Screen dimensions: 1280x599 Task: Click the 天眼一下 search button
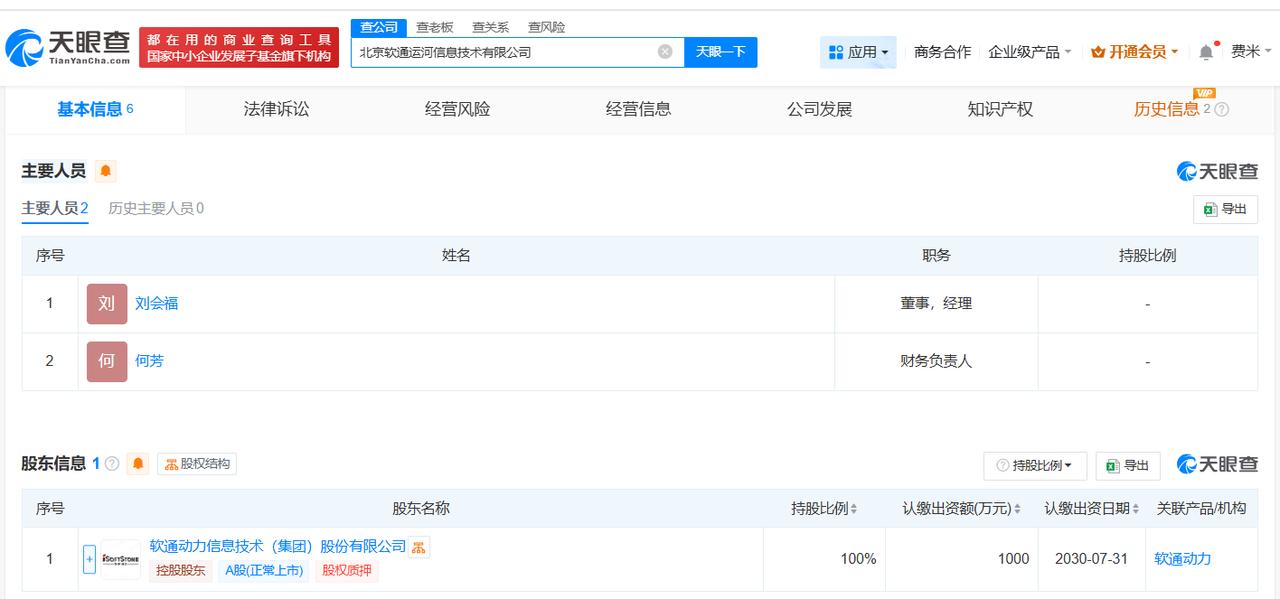pyautogui.click(x=720, y=52)
